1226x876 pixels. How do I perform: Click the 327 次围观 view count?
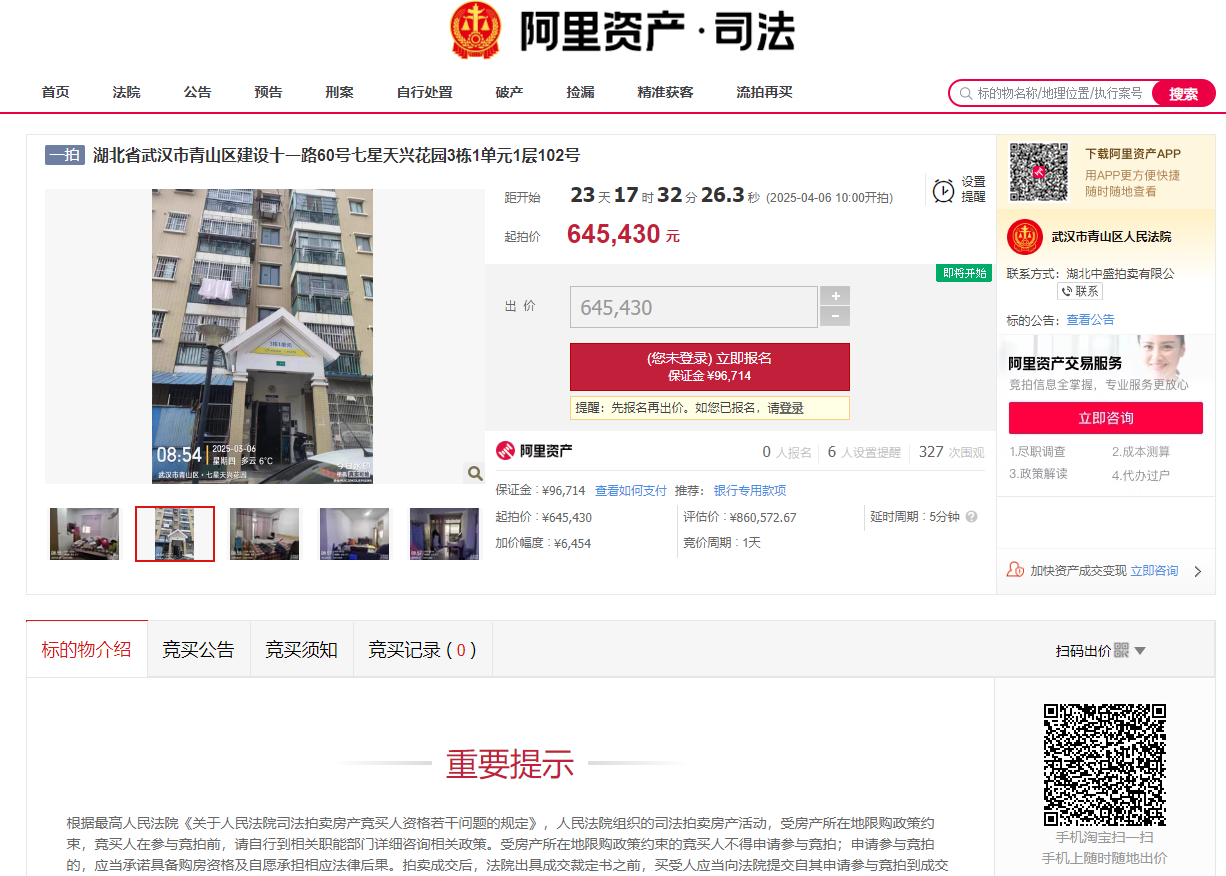click(x=952, y=452)
